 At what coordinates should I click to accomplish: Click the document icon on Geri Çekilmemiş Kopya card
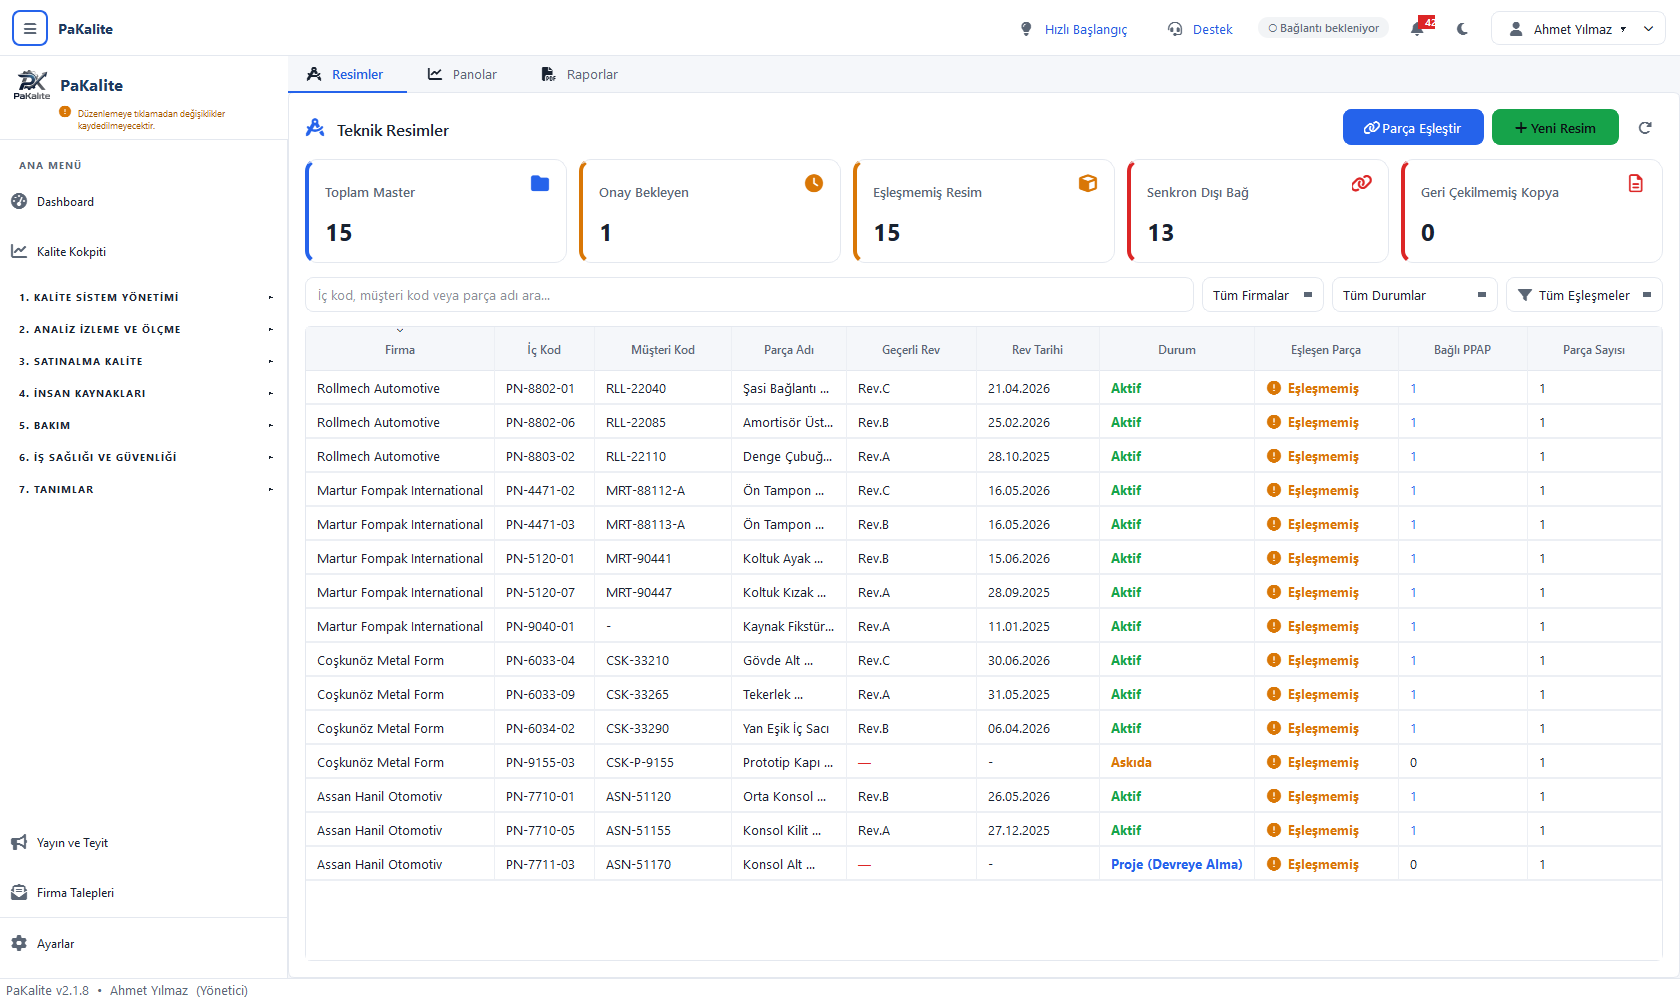(x=1636, y=183)
